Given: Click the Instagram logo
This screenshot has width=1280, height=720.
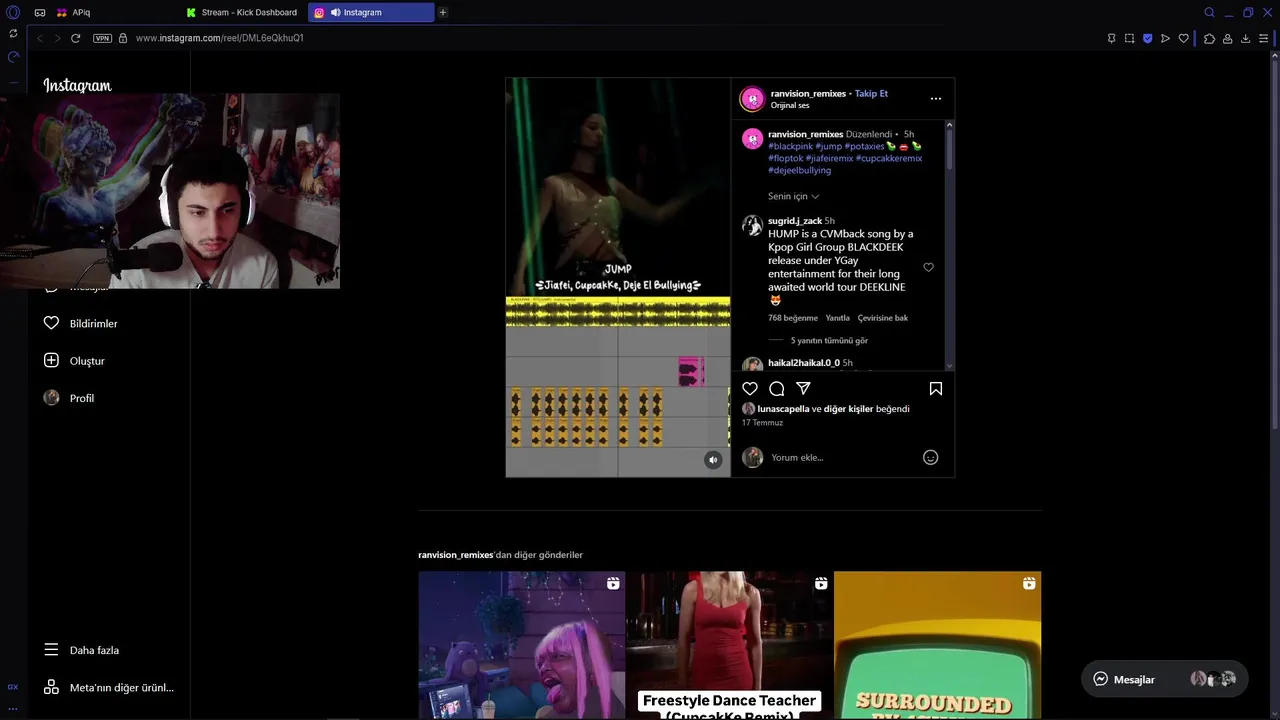Looking at the screenshot, I should 77,86.
